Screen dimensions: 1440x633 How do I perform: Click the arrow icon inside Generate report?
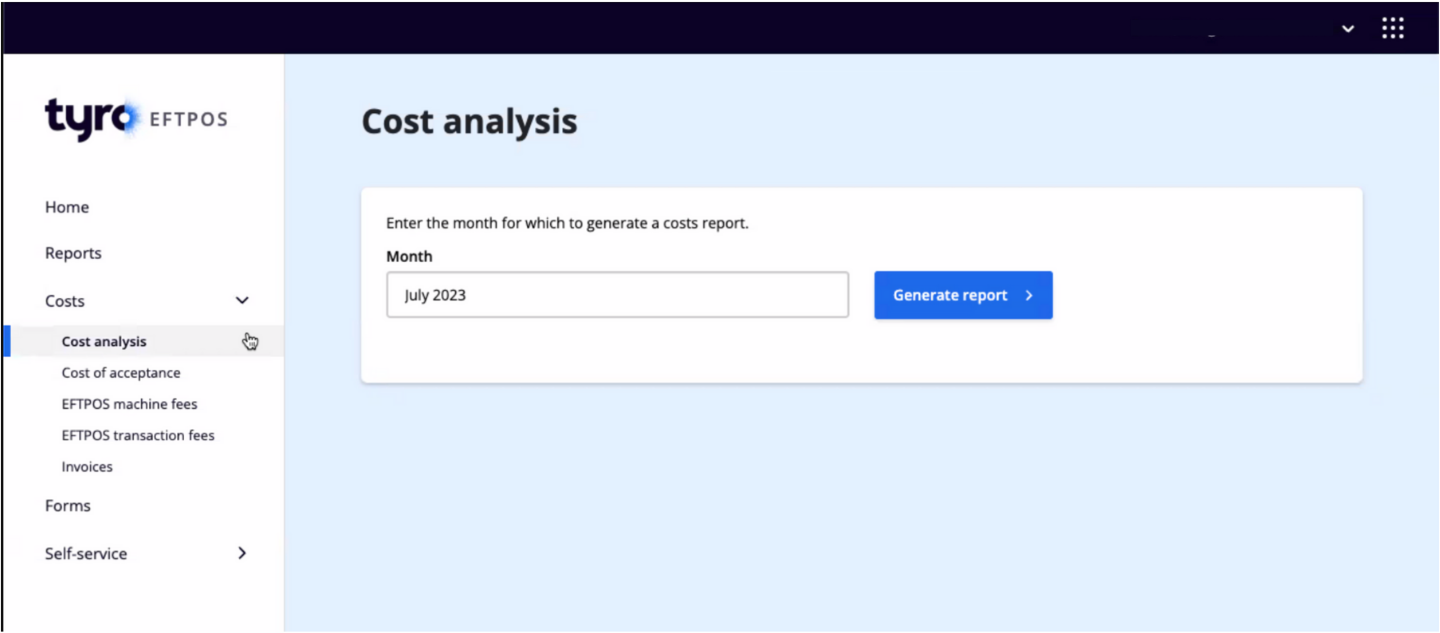[x=1029, y=296]
